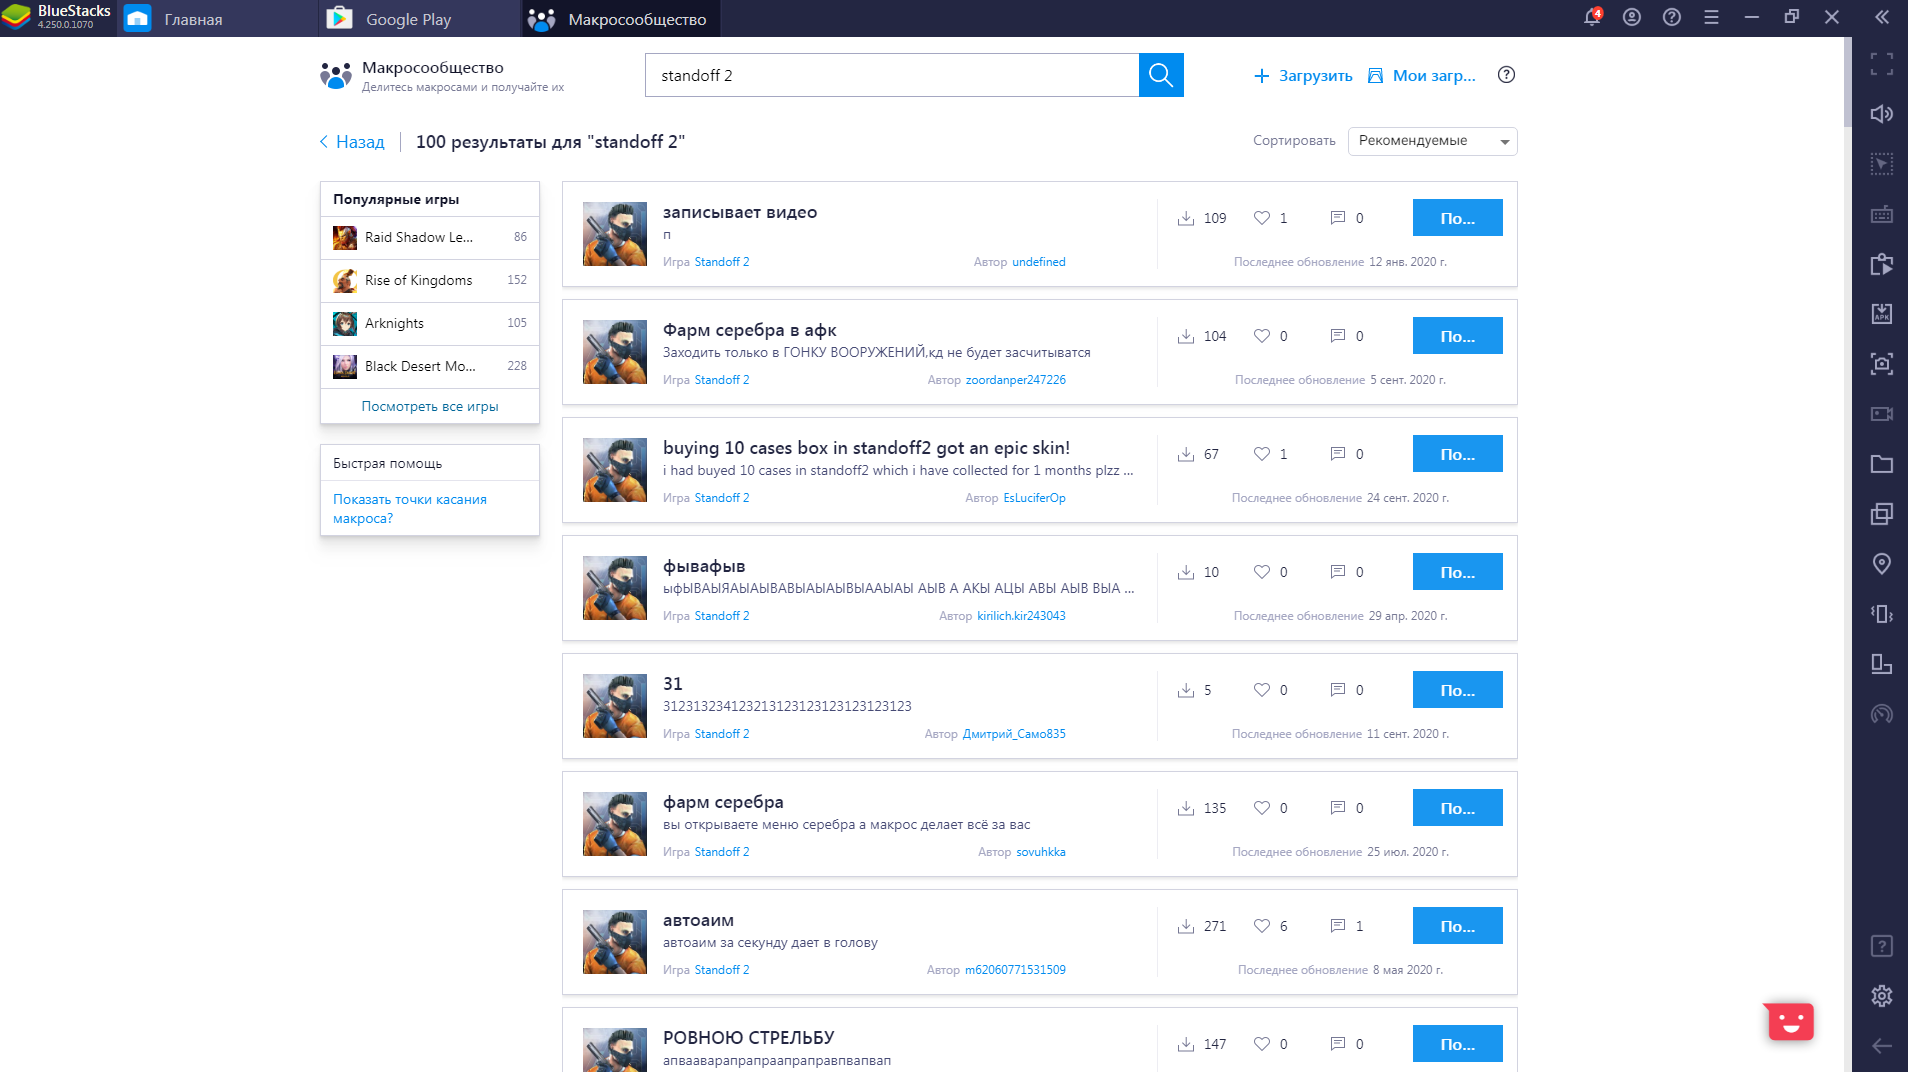Image resolution: width=1908 pixels, height=1072 pixels.
Task: Open the 'фывафыв' macro thumbnail
Action: tap(615, 588)
